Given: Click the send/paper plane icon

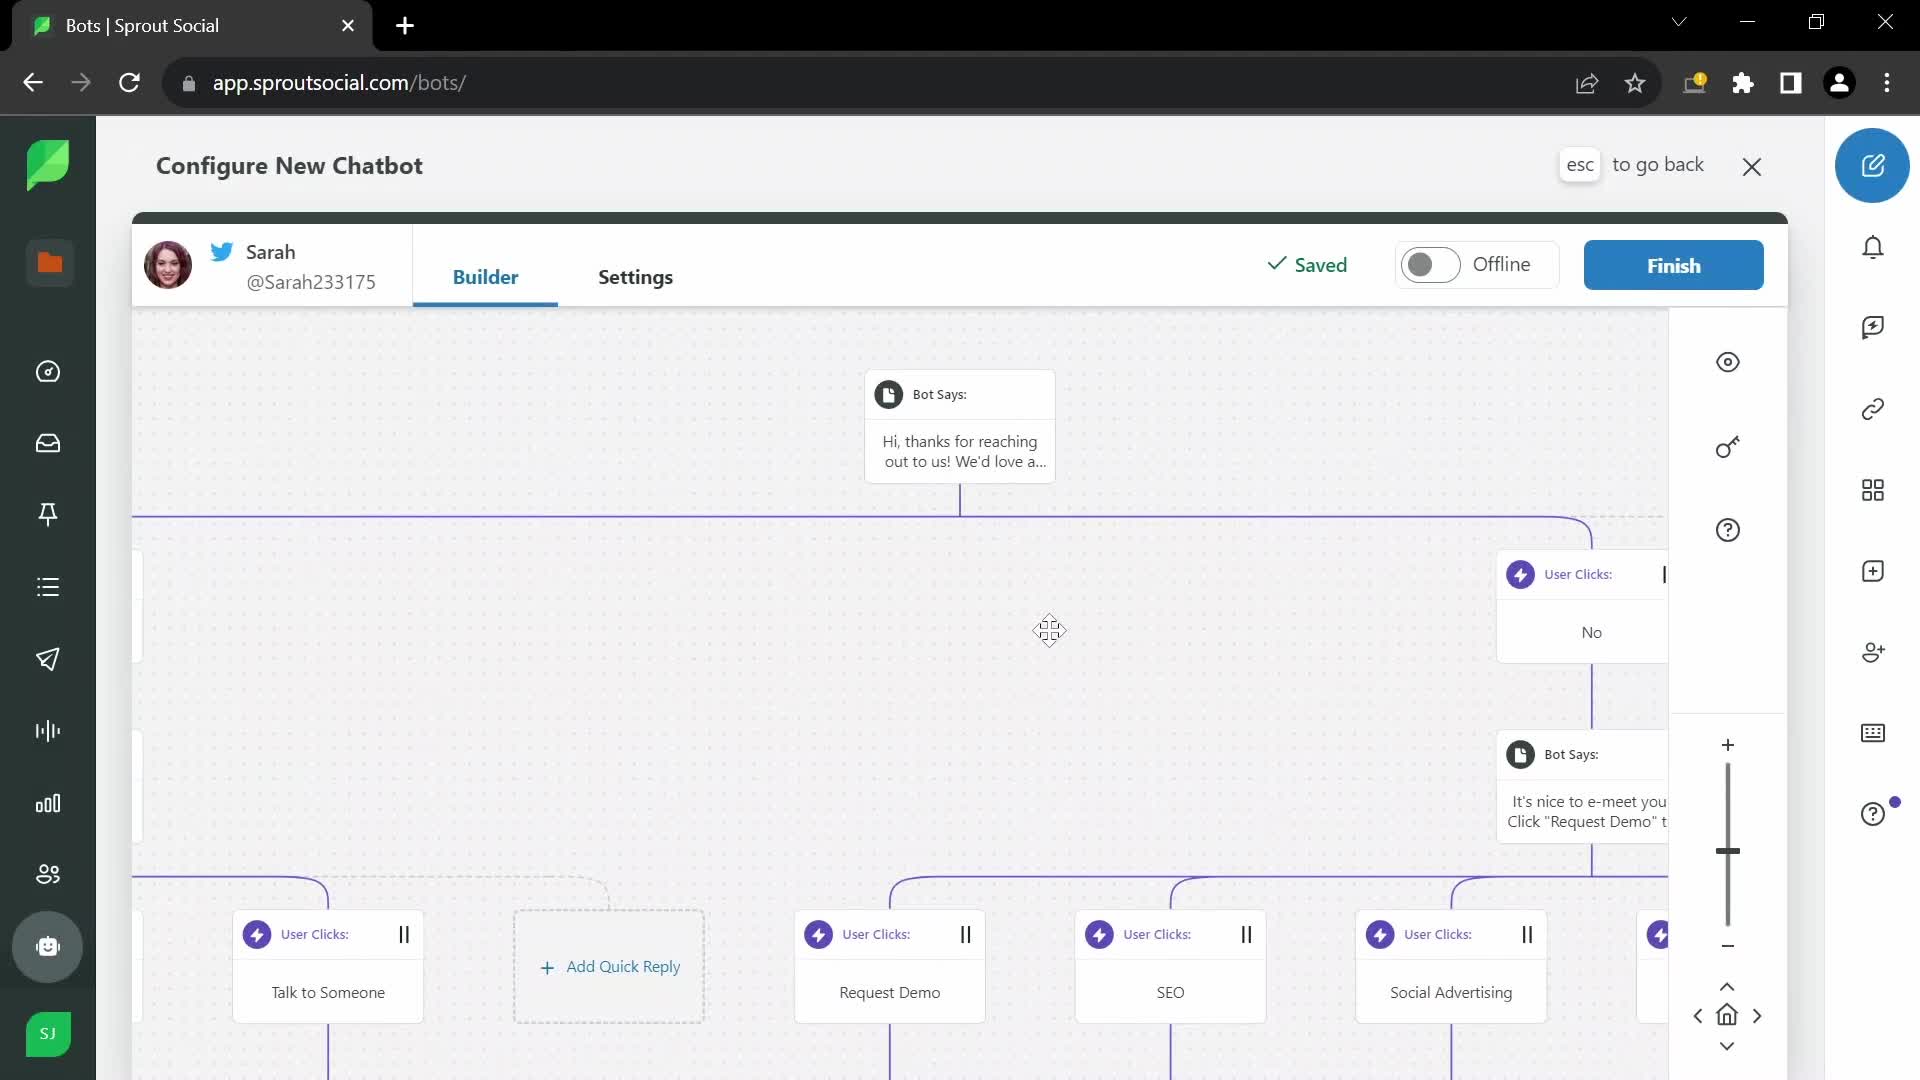Looking at the screenshot, I should click(x=49, y=659).
